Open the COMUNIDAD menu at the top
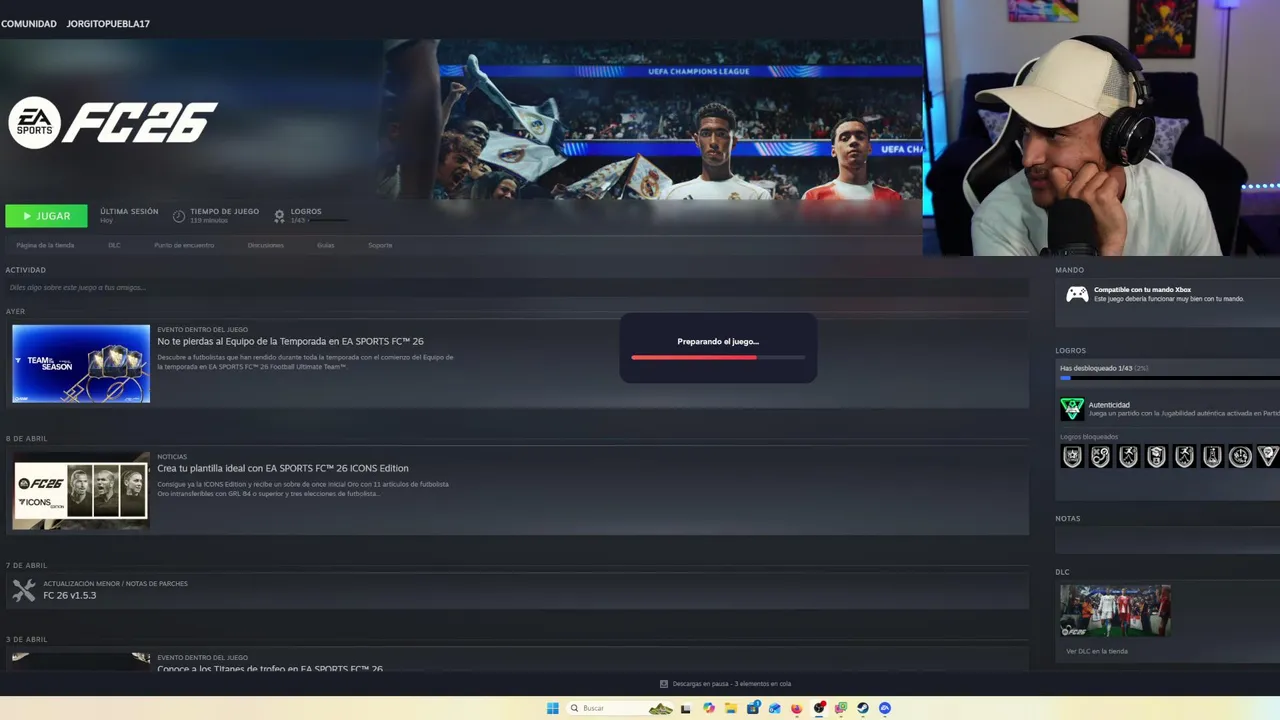The image size is (1280, 720). click(x=29, y=23)
